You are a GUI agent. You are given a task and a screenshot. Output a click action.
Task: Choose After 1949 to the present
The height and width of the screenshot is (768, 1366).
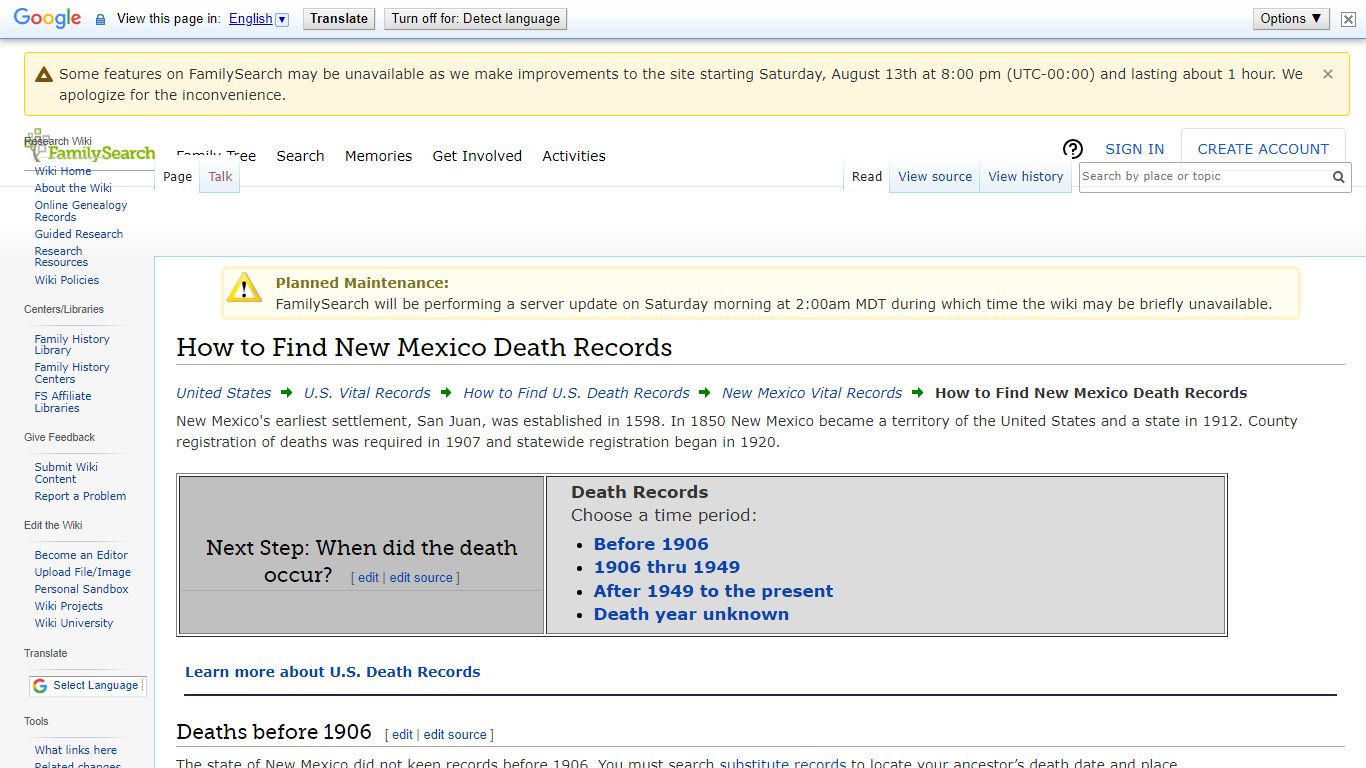click(713, 591)
